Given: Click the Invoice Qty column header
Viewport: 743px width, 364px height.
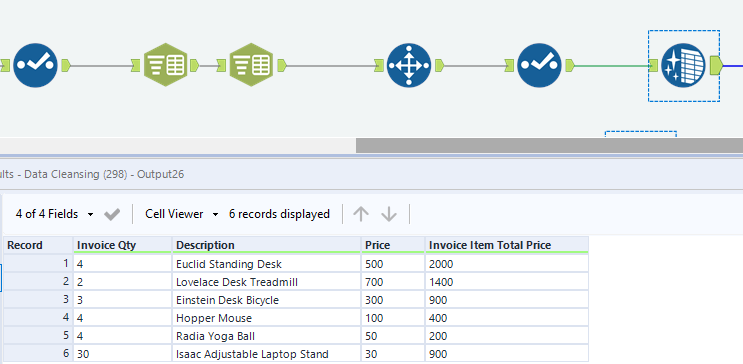Looking at the screenshot, I should [122, 245].
